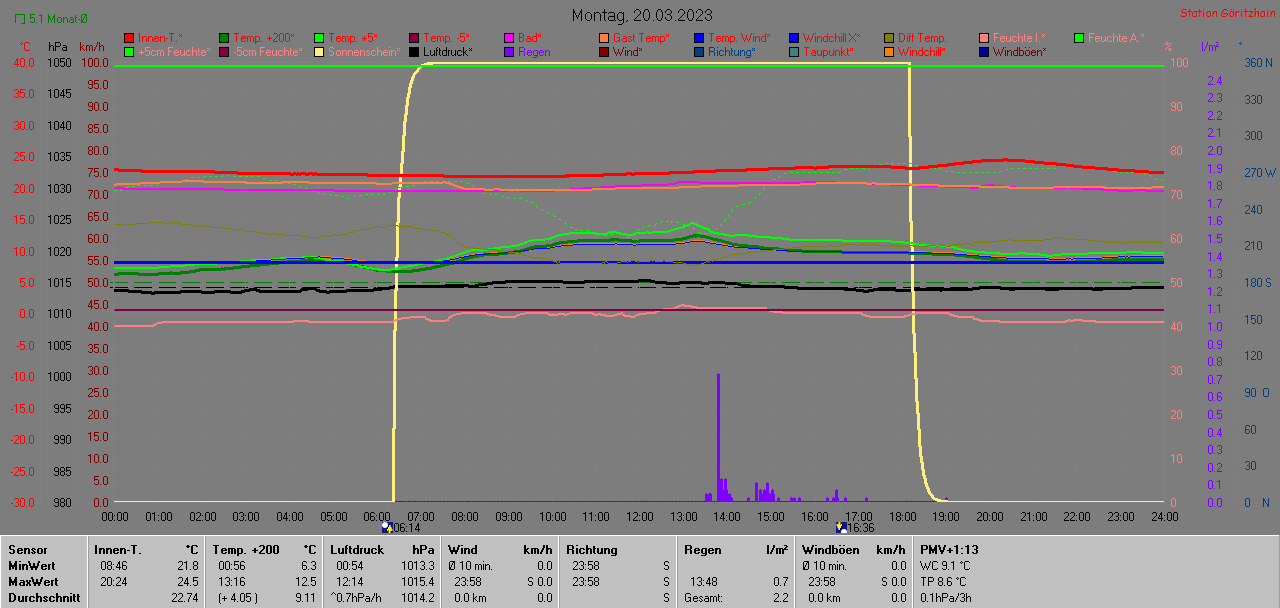Click the WC 9.1 °C reading
Image resolution: width=1280 pixels, height=608 pixels.
[x=945, y=565]
